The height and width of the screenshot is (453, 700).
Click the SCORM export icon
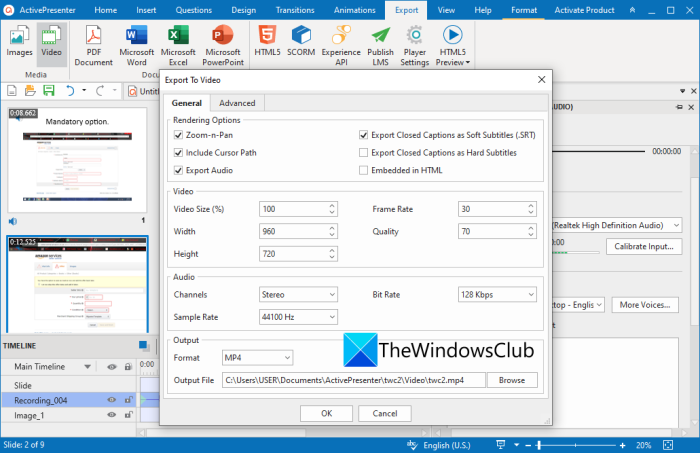301,35
